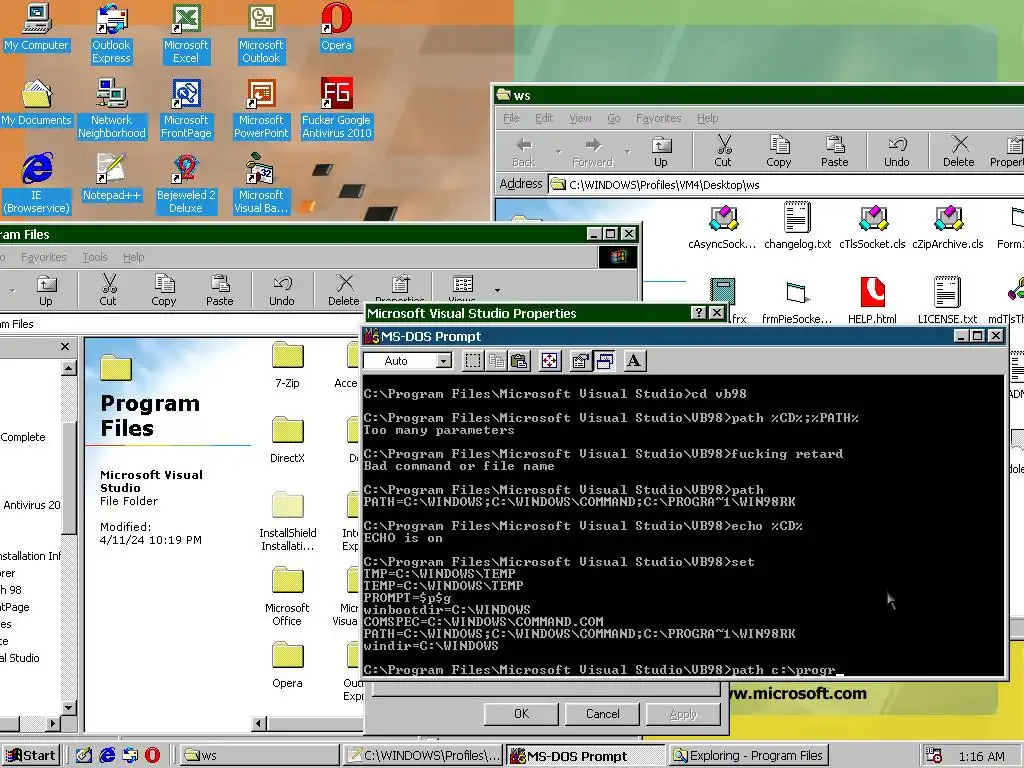Viewport: 1024px width, 768px height.
Task: Click Undo in the ws window toolbar
Action: (x=897, y=151)
